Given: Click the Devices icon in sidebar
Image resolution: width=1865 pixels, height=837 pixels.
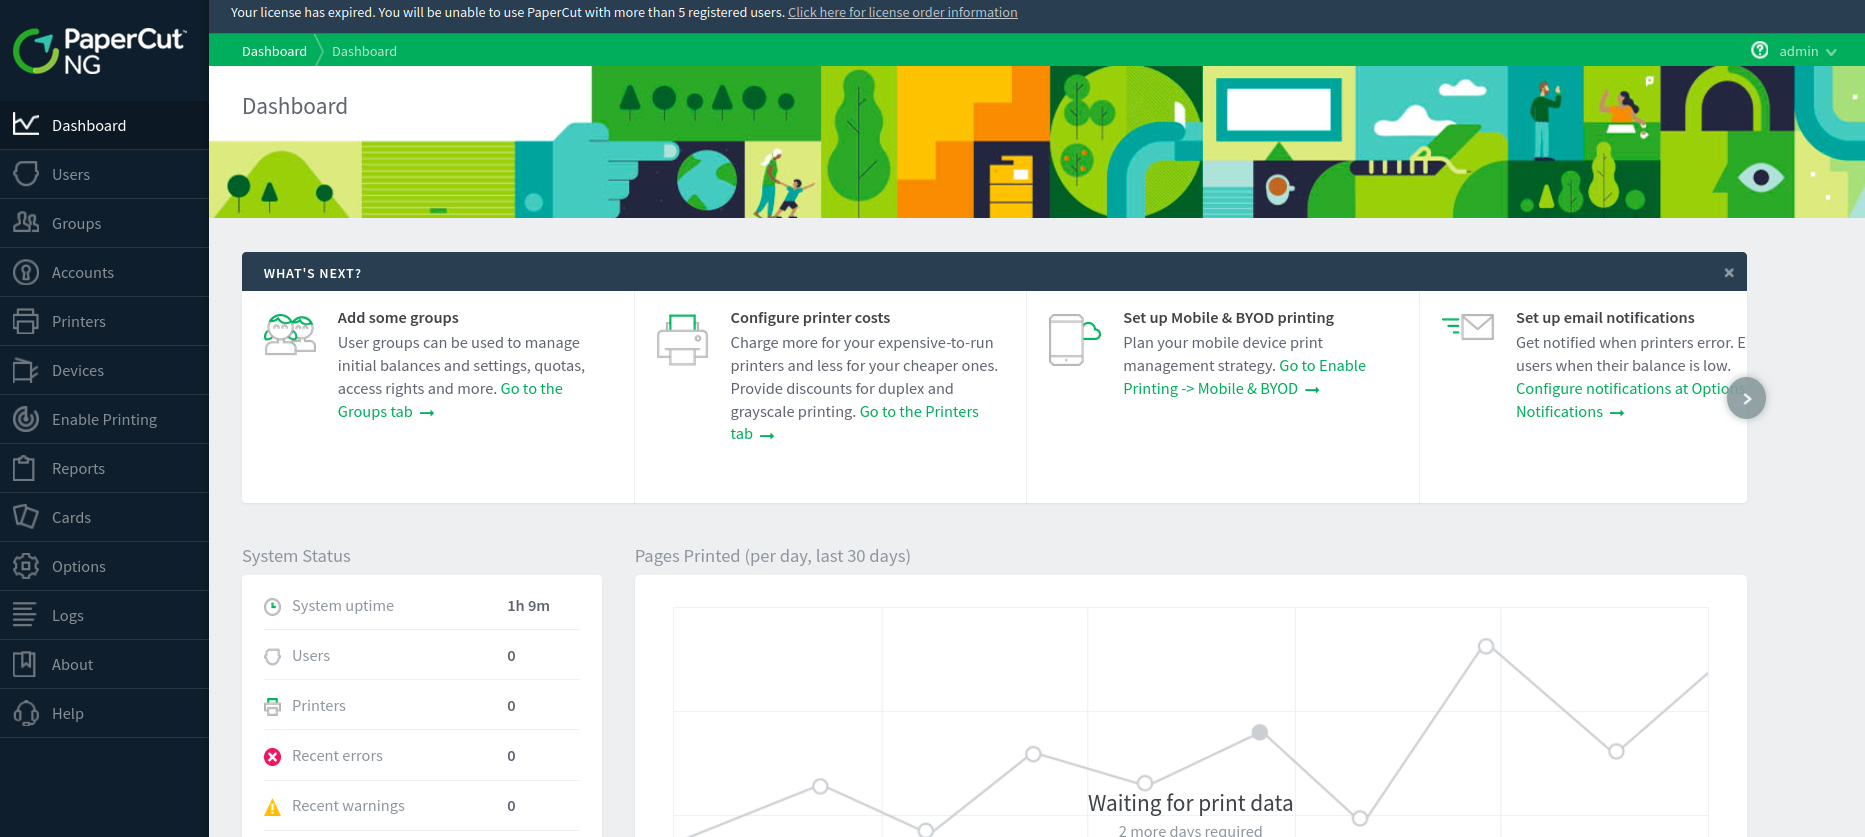Looking at the screenshot, I should (x=26, y=369).
